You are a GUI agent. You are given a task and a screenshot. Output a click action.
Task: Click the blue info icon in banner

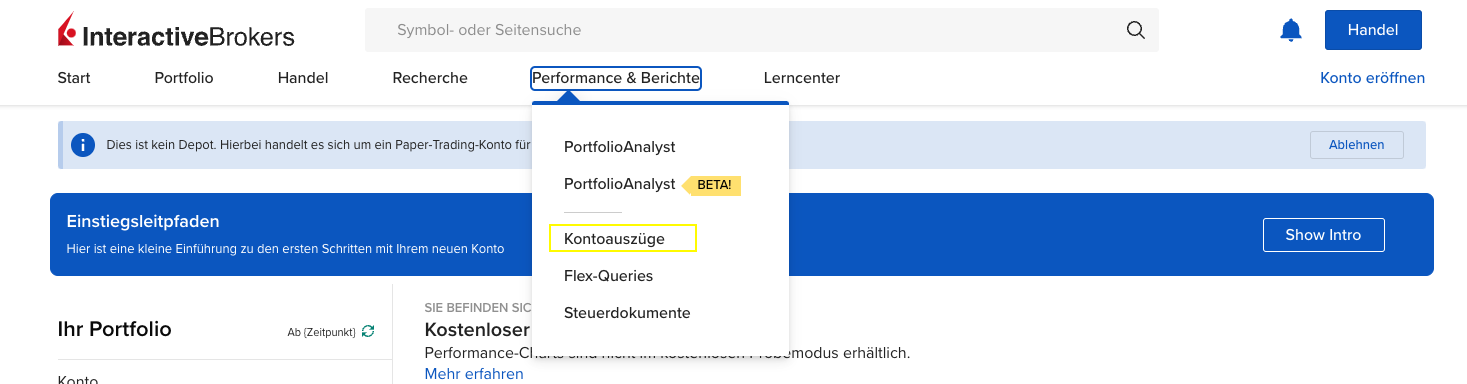tap(83, 145)
